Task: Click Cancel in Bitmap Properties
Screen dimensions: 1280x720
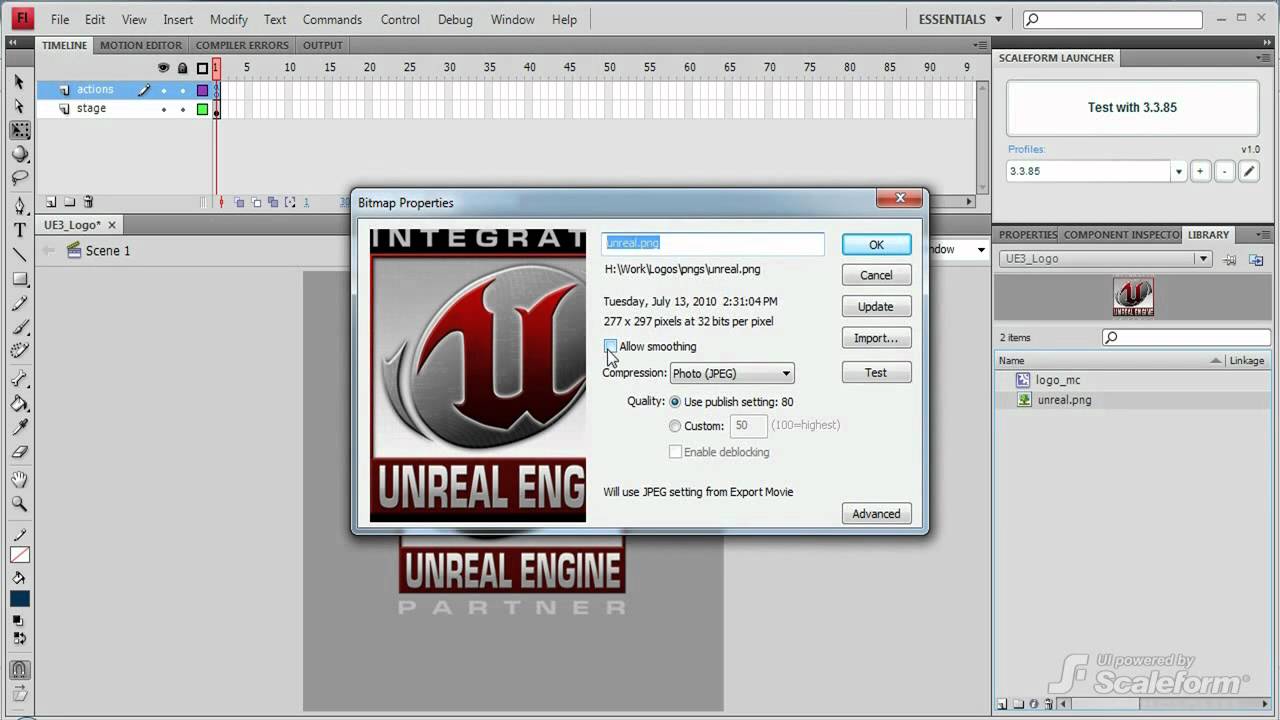Action: 876,275
